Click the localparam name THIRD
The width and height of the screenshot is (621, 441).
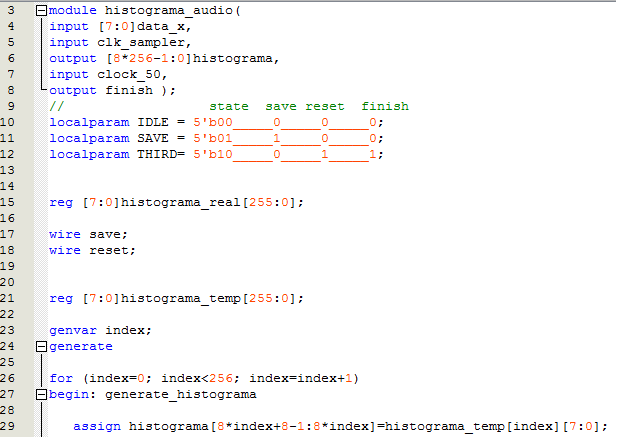tap(157, 154)
